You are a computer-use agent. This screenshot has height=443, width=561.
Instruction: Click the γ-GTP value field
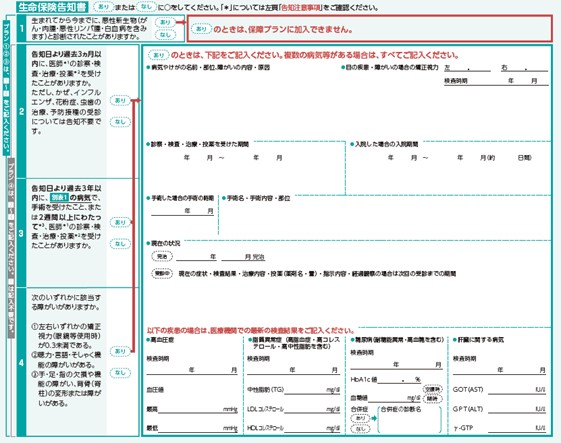[x=517, y=428]
